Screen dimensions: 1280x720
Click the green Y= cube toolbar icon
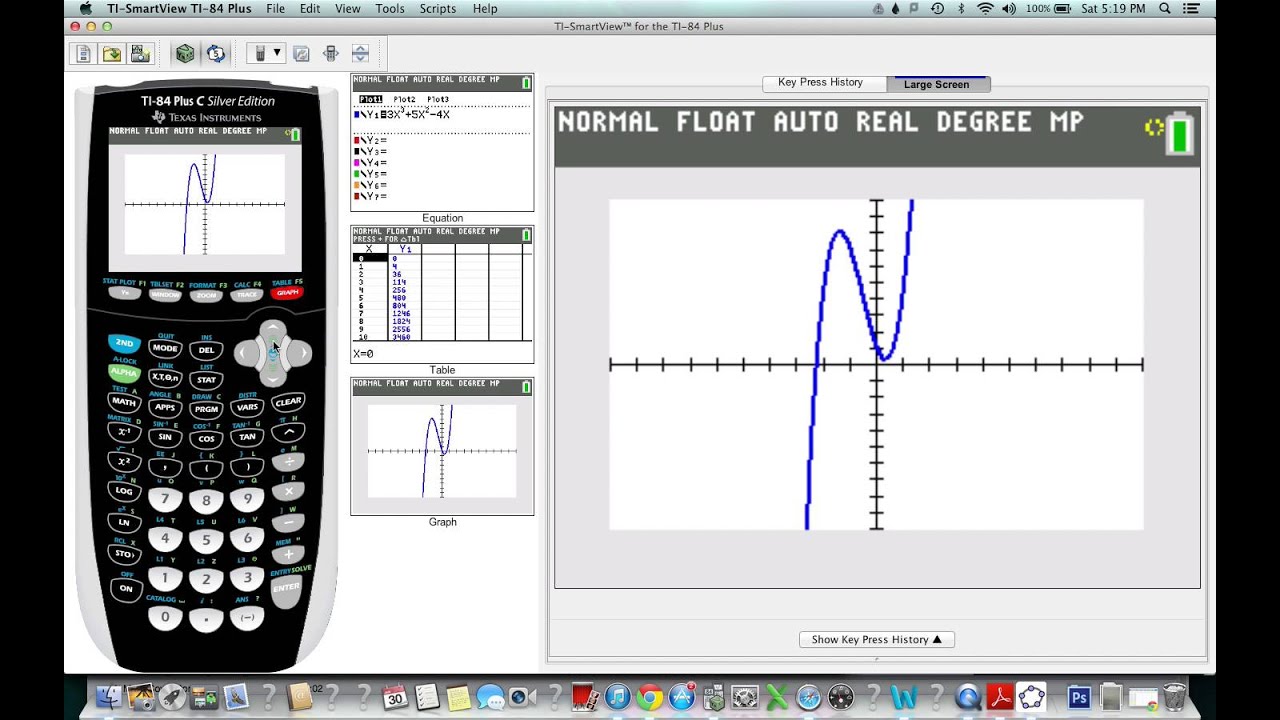click(185, 53)
